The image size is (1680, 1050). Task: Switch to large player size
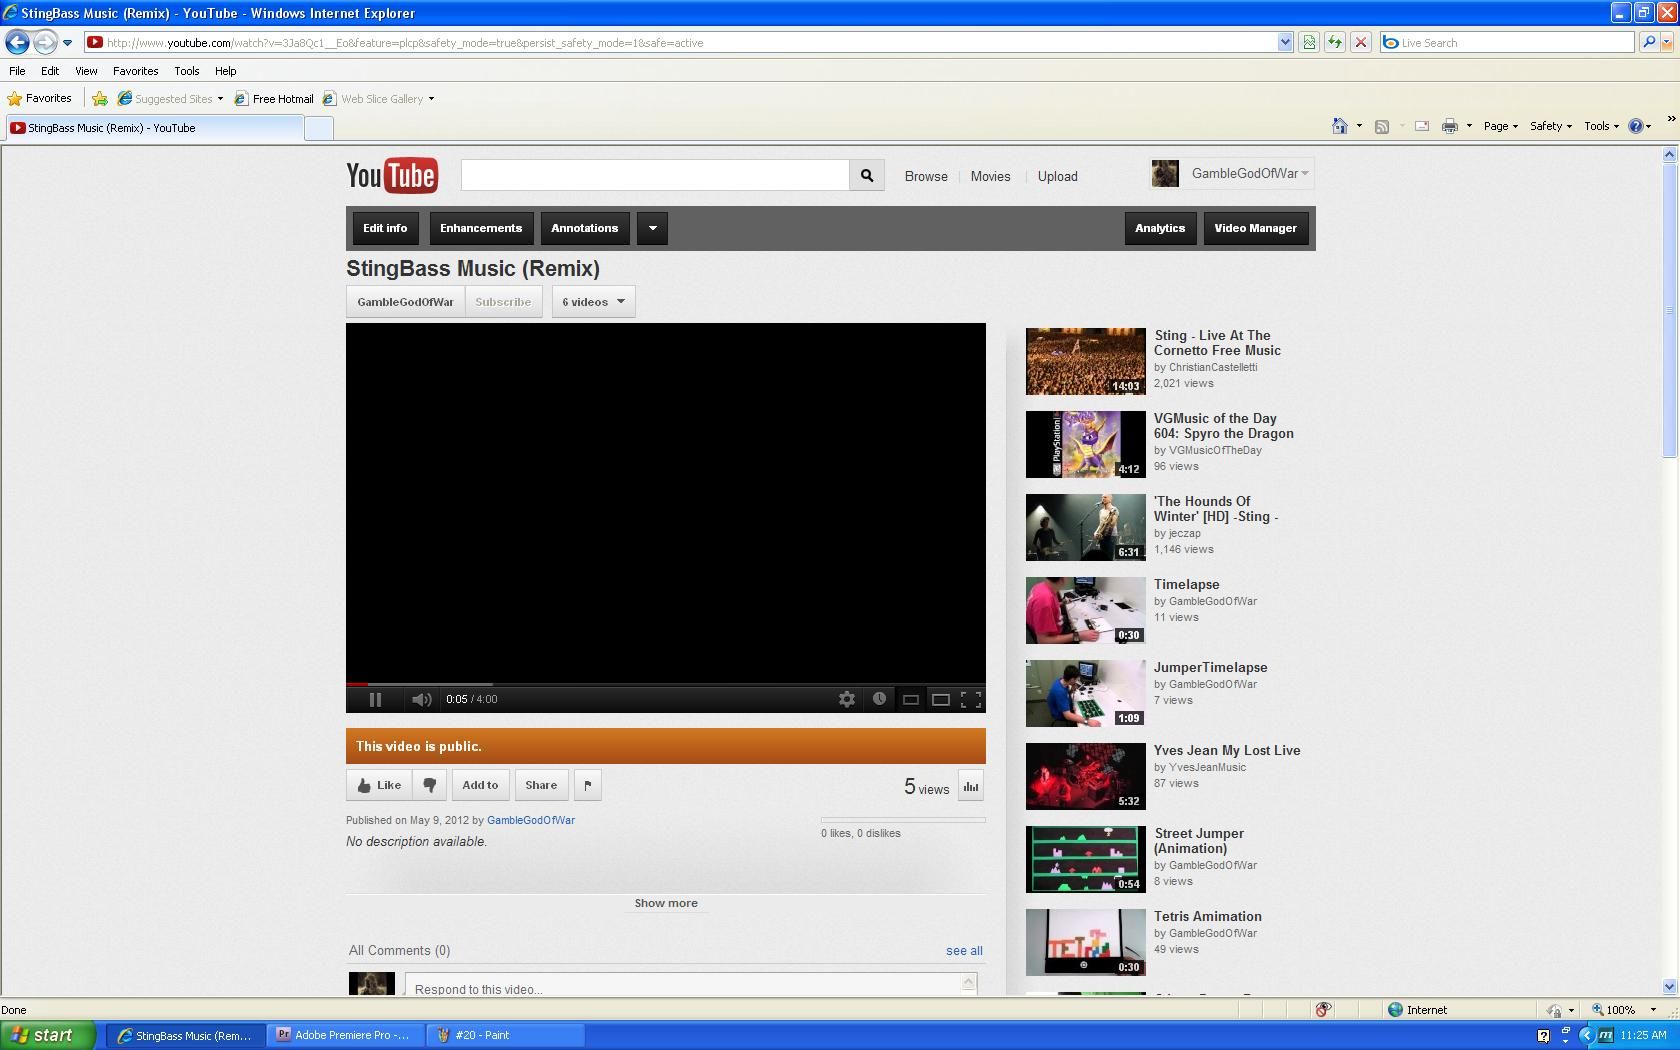pos(941,700)
